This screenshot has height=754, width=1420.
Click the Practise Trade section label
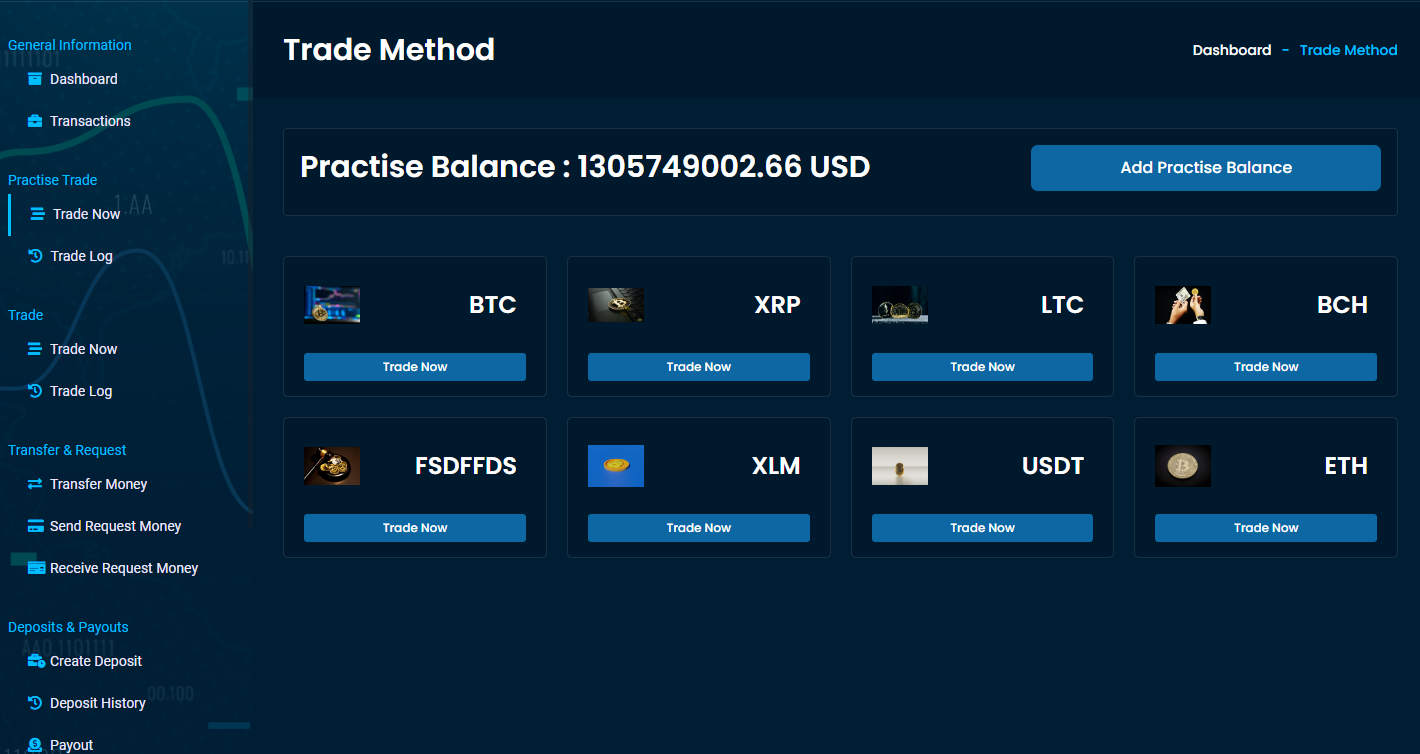(x=53, y=180)
